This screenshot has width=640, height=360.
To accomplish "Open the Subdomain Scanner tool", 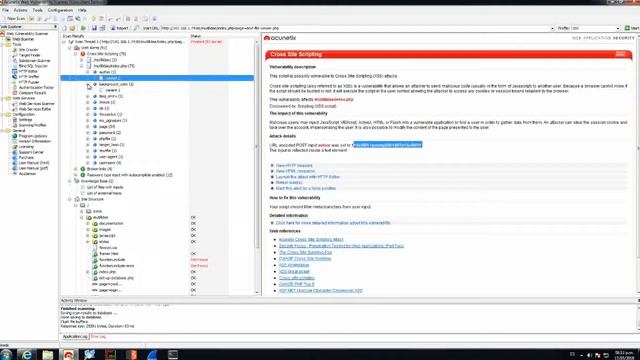I will (34, 60).
